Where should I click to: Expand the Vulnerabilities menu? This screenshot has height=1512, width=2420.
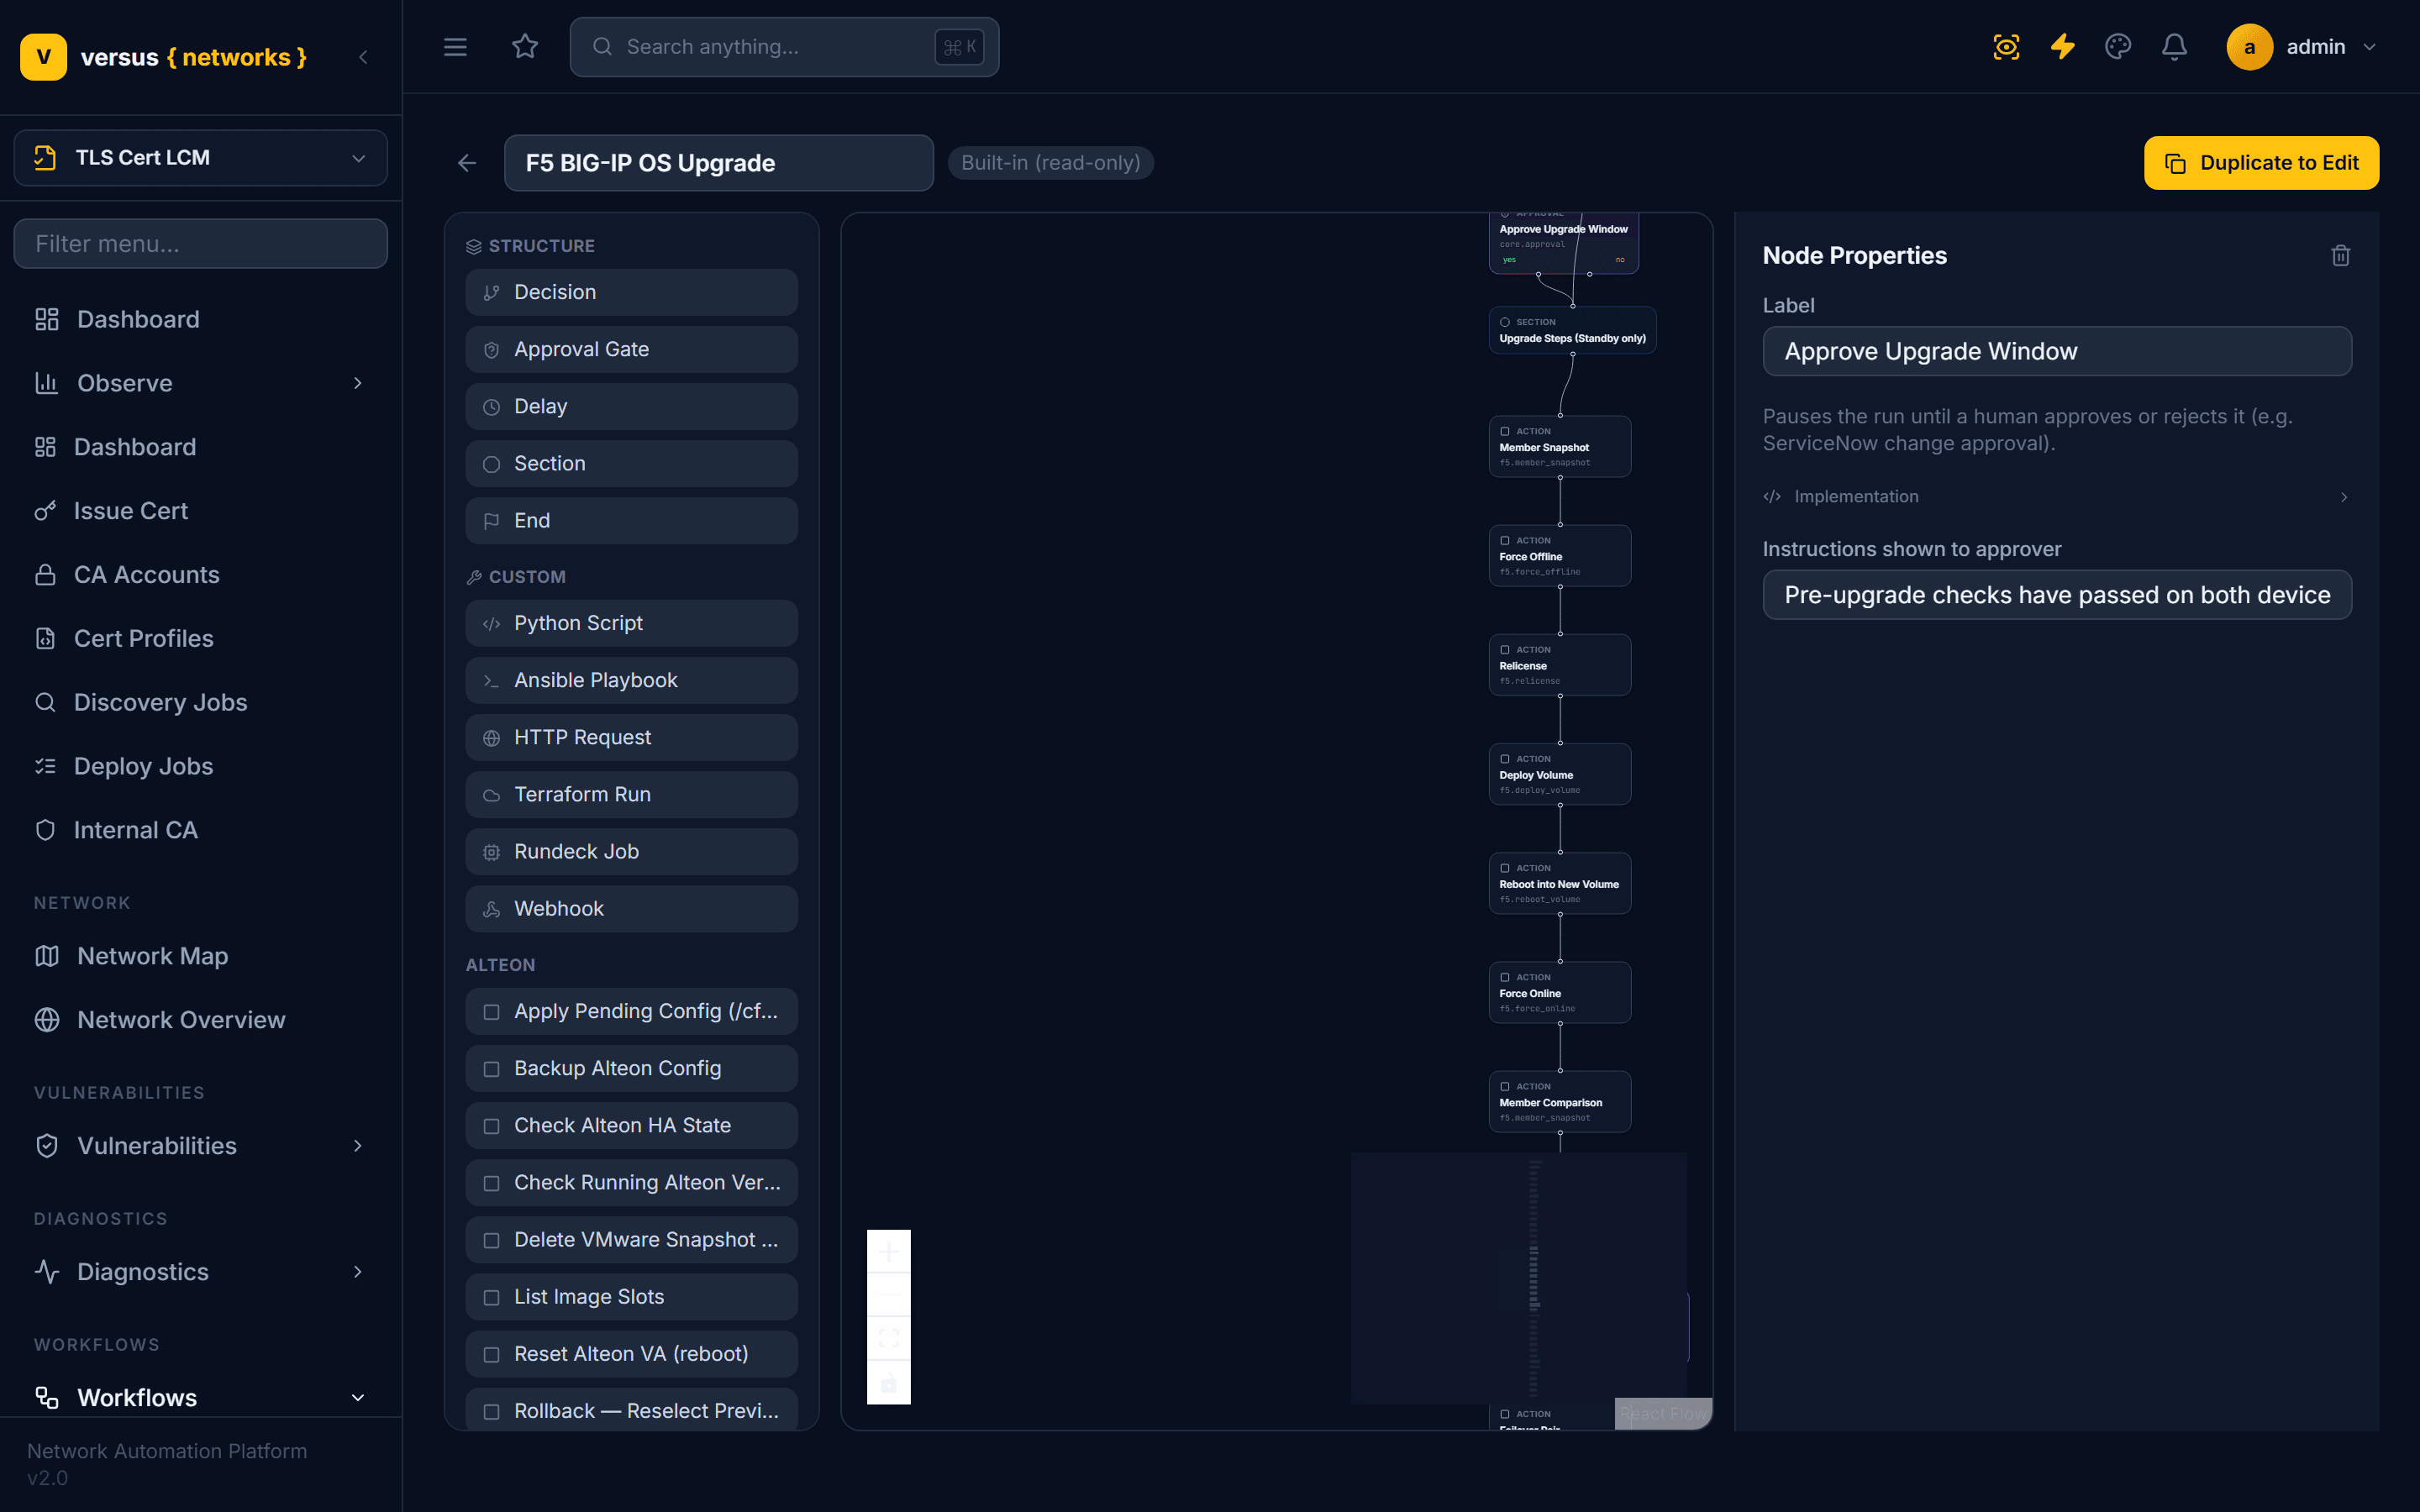(x=200, y=1145)
